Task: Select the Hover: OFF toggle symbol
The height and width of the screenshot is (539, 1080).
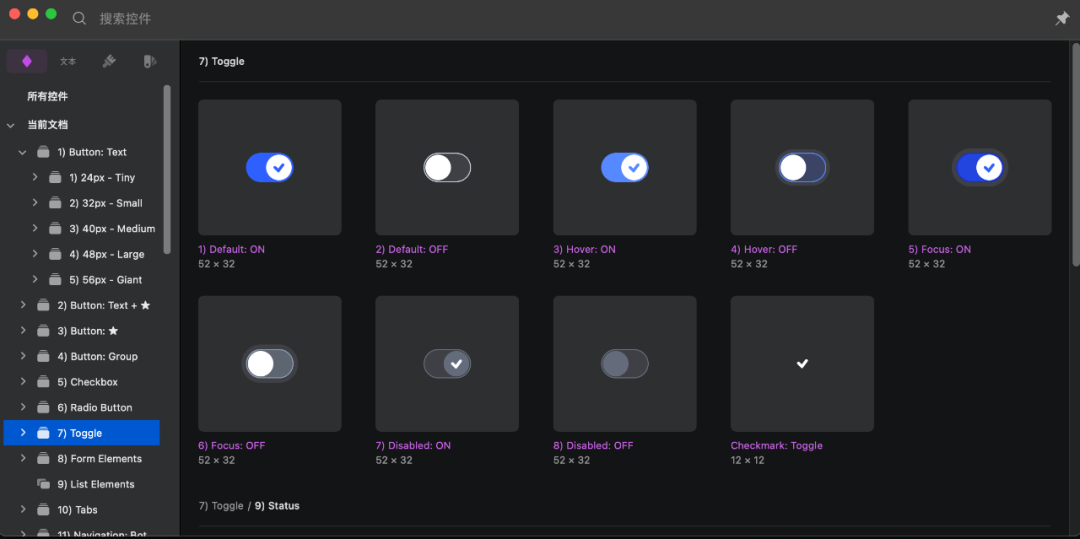Action: (802, 167)
